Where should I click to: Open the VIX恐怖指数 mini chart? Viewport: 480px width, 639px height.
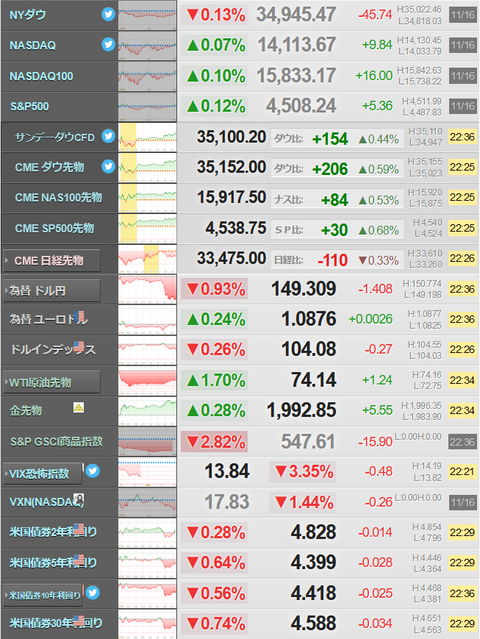148,472
